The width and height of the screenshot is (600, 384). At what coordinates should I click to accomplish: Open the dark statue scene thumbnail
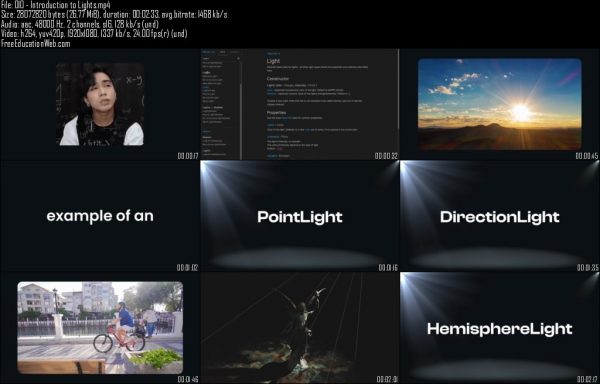tap(300, 328)
